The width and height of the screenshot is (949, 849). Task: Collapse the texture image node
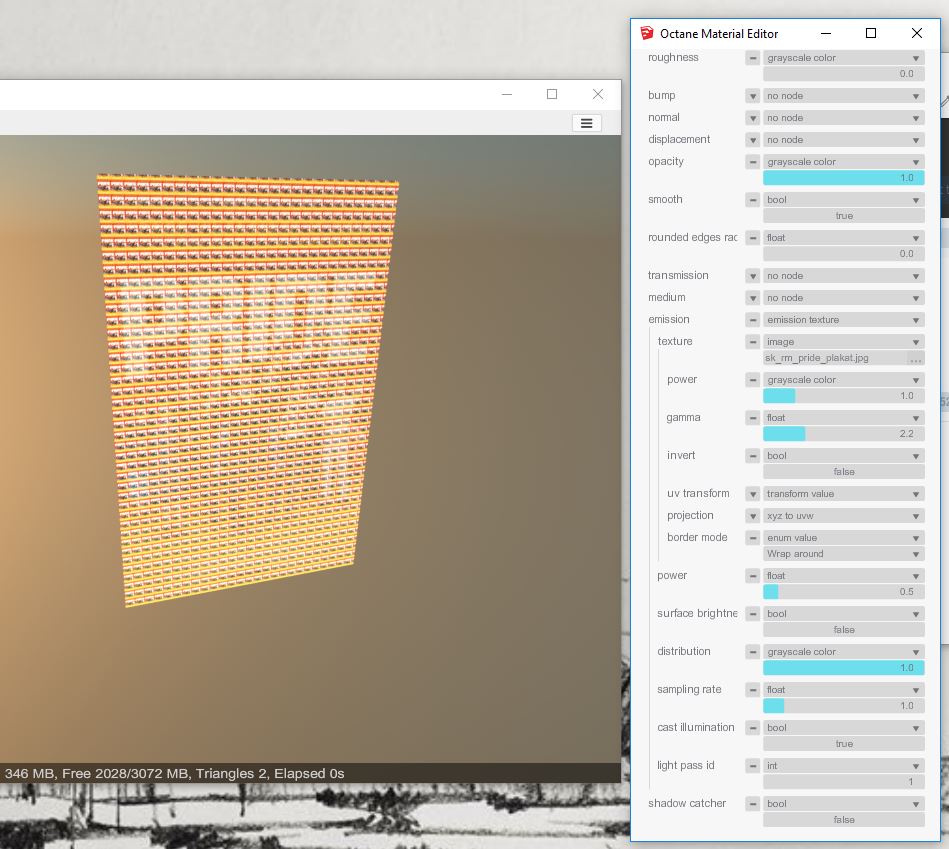coord(752,342)
